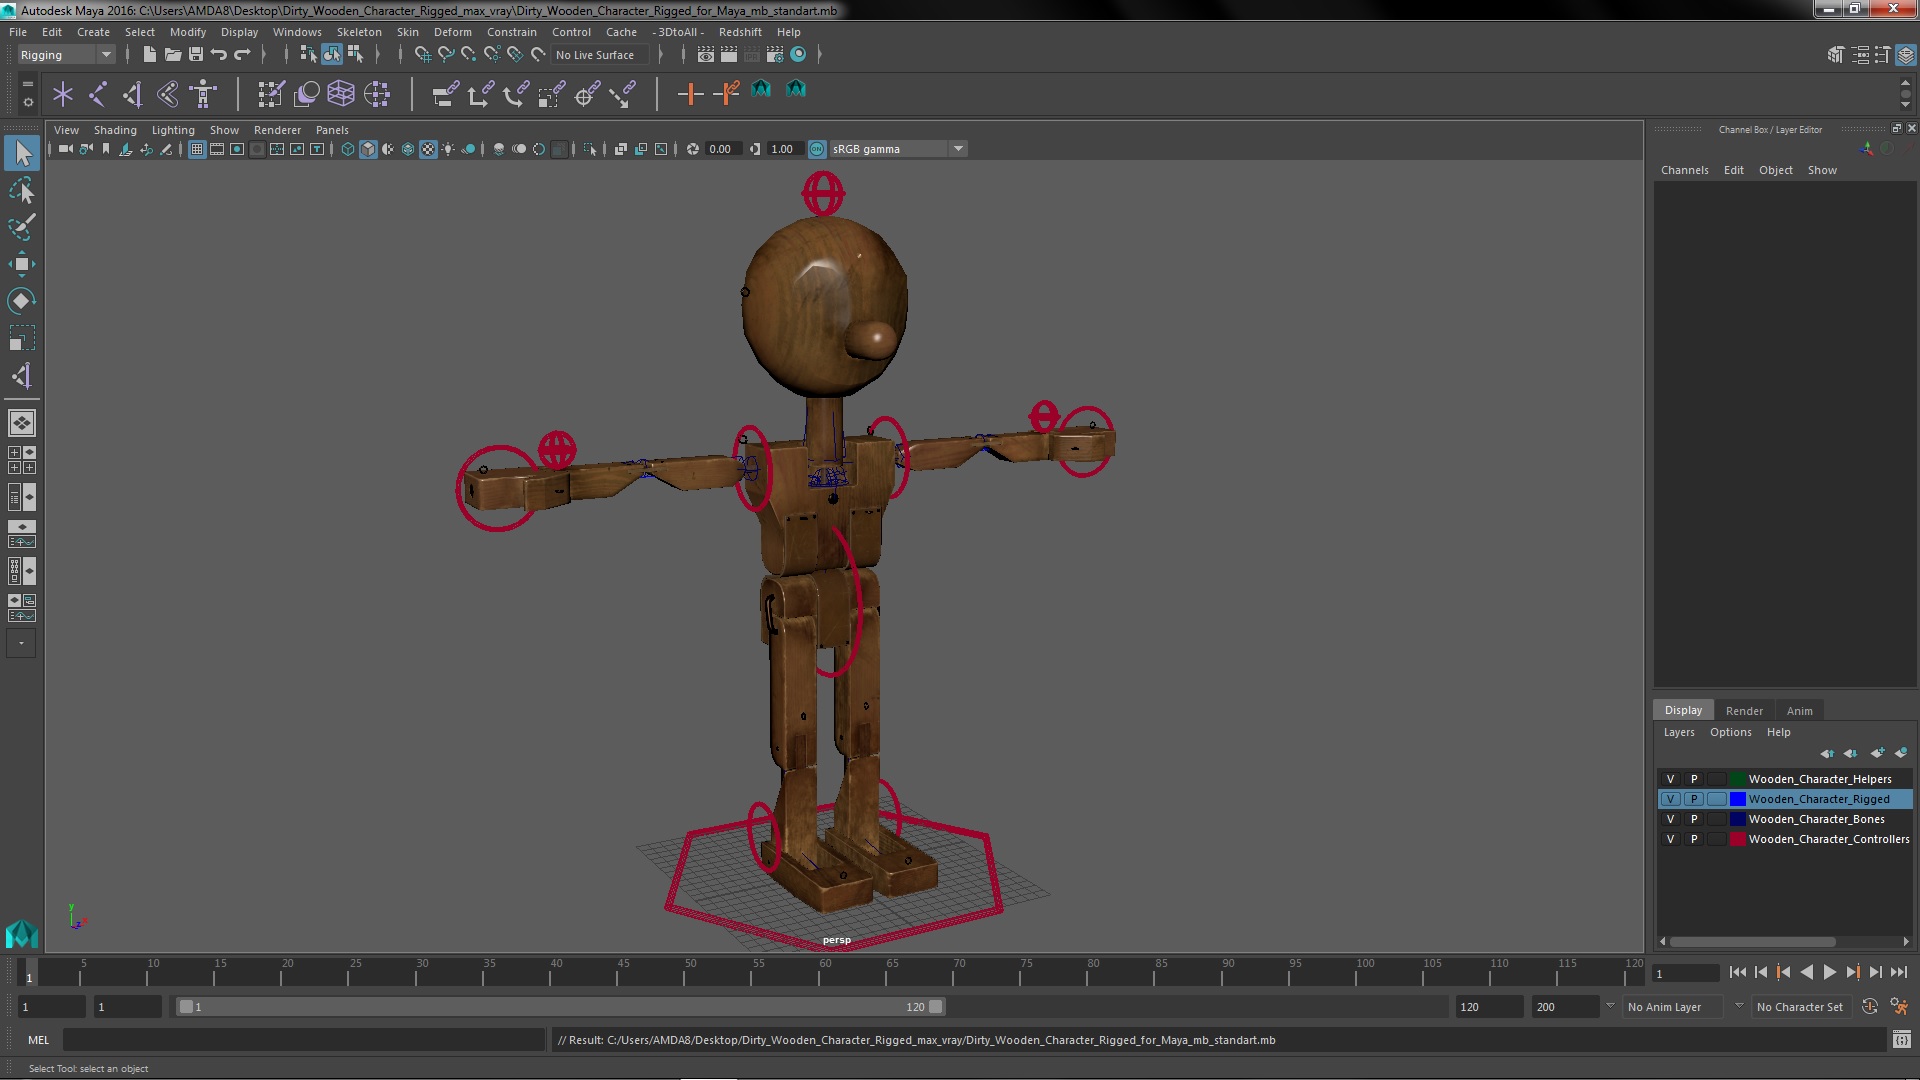
Task: Open the panel Lighting menu
Action: 173,130
